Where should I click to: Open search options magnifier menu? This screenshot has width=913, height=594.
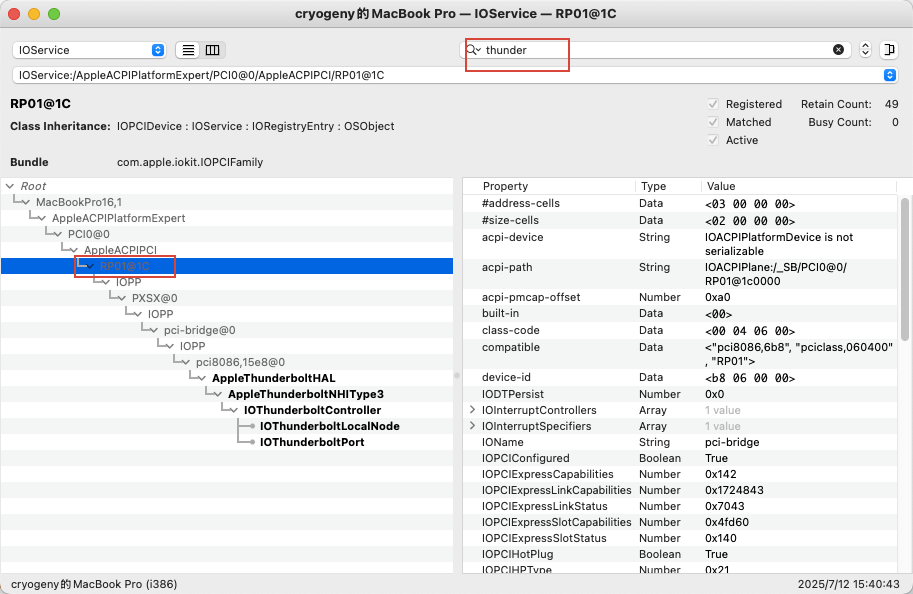[473, 50]
